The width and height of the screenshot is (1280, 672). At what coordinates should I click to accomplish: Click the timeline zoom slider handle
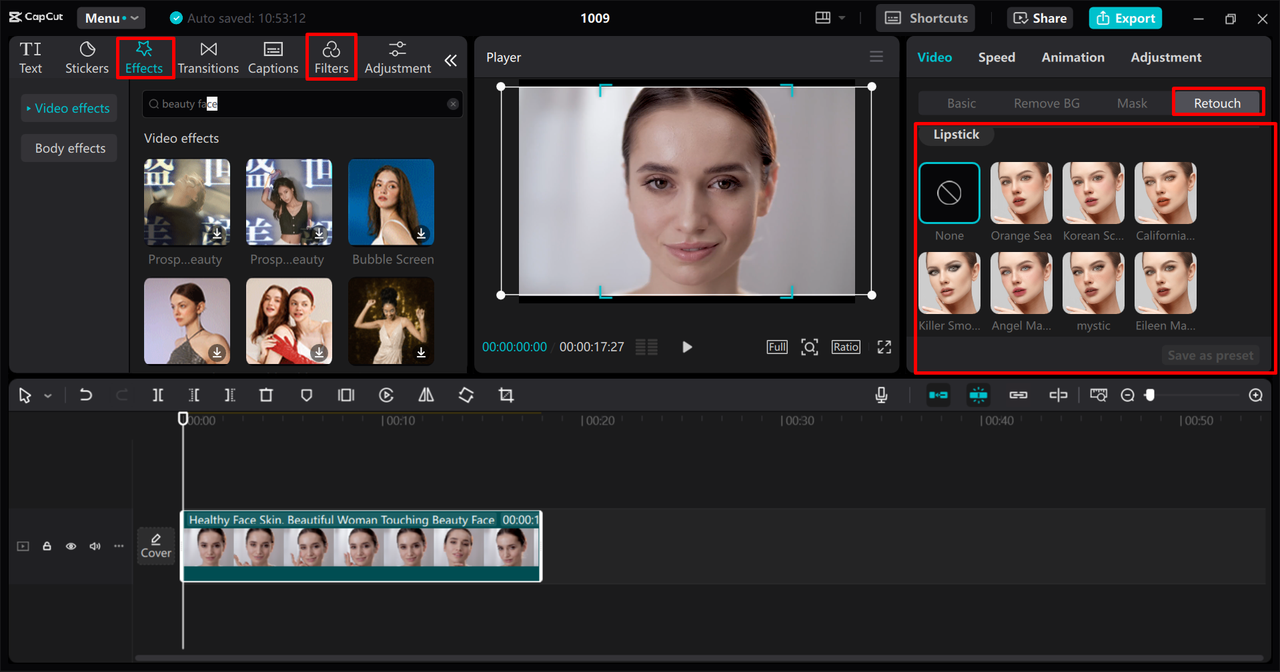1150,395
